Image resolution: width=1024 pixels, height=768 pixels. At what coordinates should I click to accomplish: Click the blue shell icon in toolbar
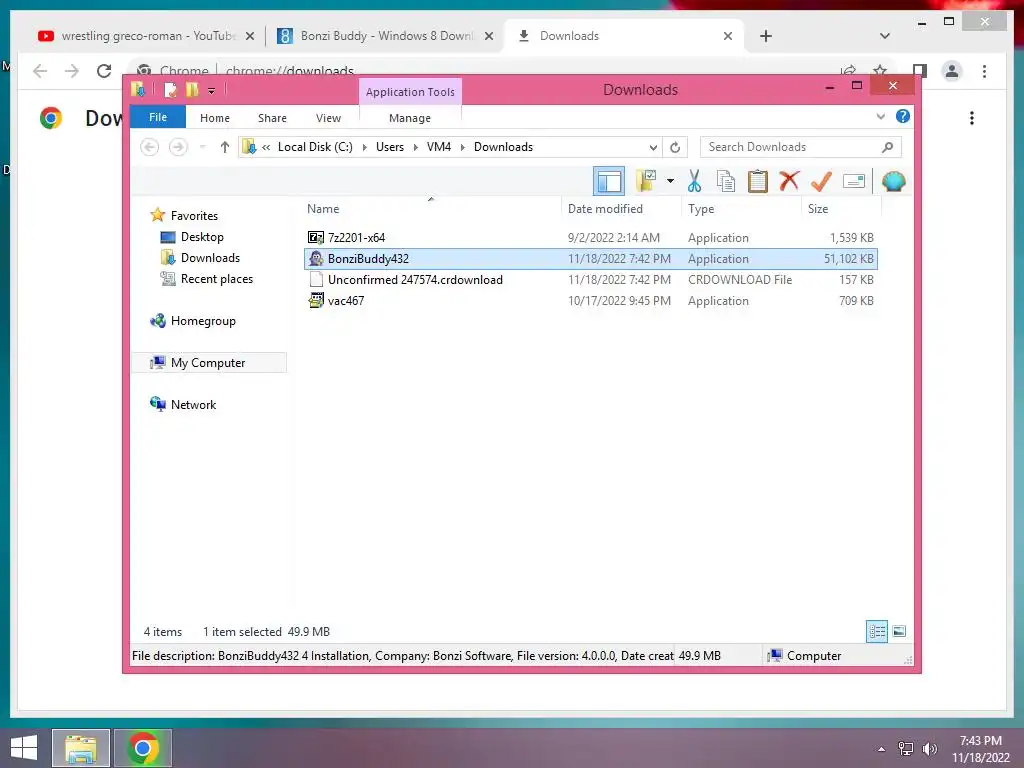(893, 181)
